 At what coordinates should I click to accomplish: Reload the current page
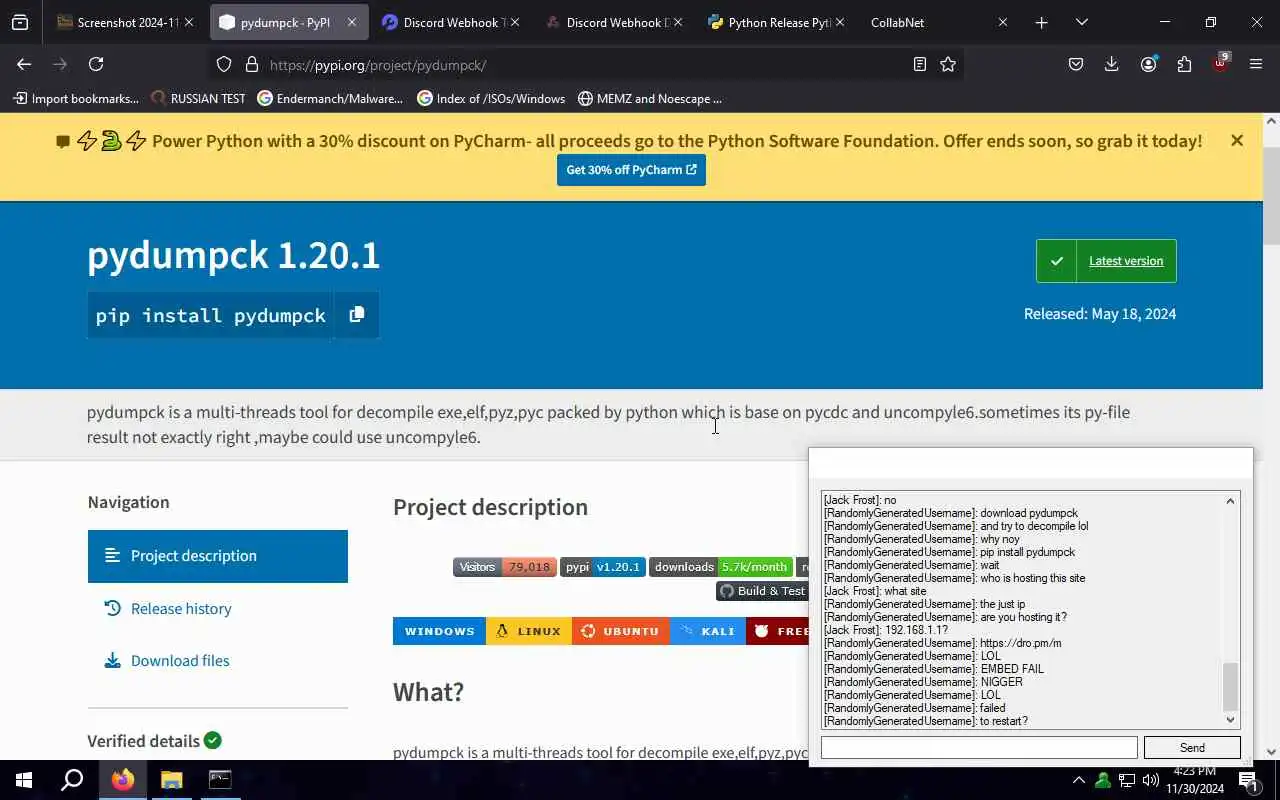click(96, 64)
